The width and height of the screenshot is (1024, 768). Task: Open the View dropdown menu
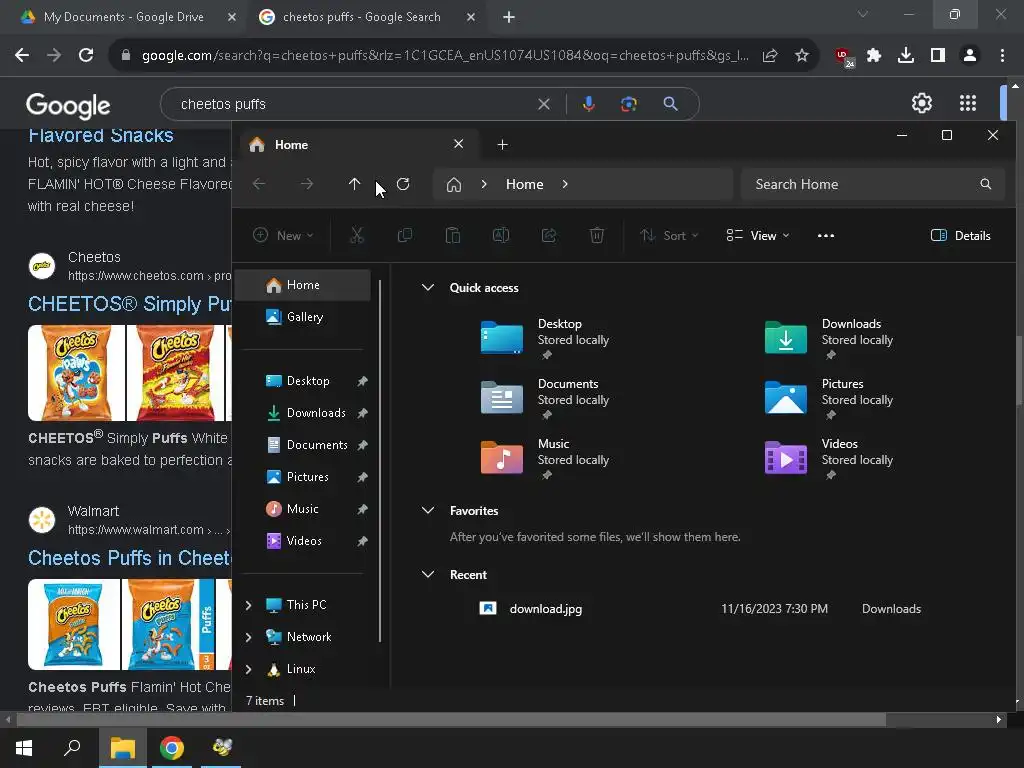758,236
